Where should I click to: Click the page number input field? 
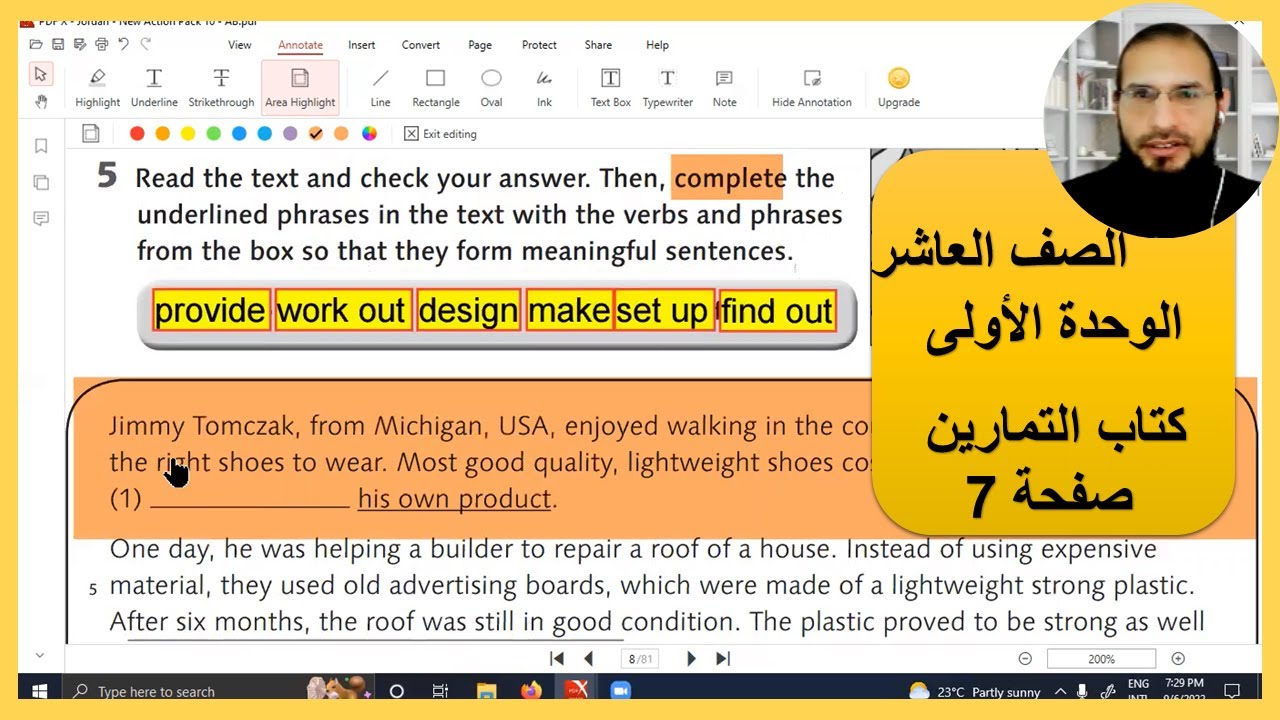point(640,659)
